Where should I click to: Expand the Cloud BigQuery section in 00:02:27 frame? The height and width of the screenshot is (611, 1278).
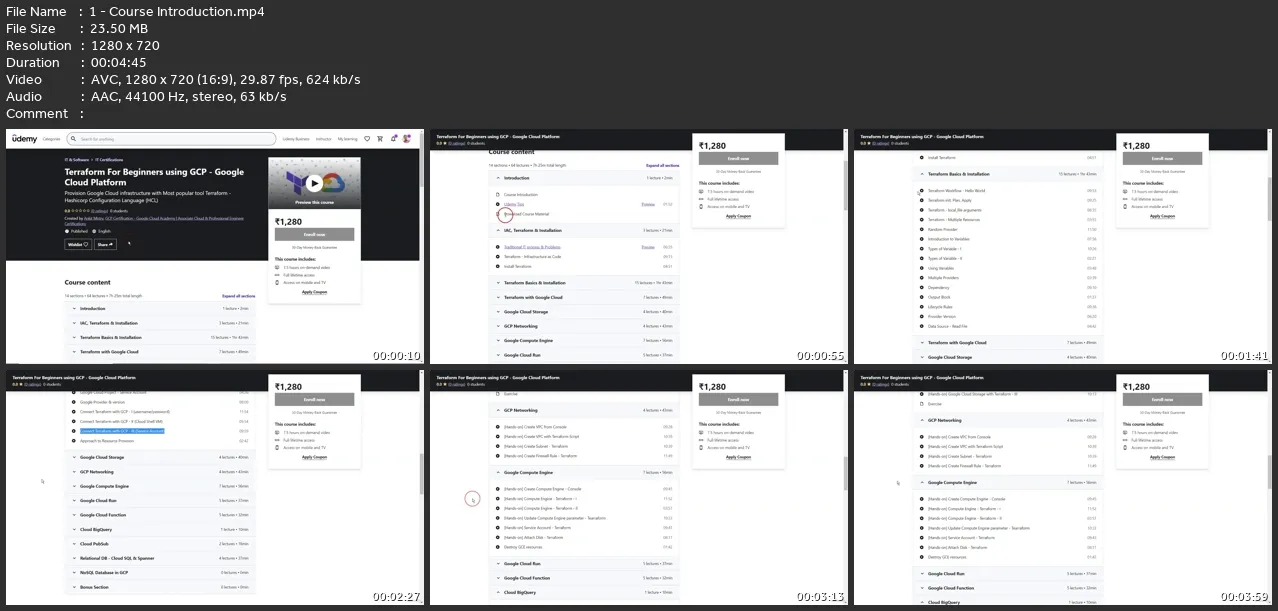(160, 529)
